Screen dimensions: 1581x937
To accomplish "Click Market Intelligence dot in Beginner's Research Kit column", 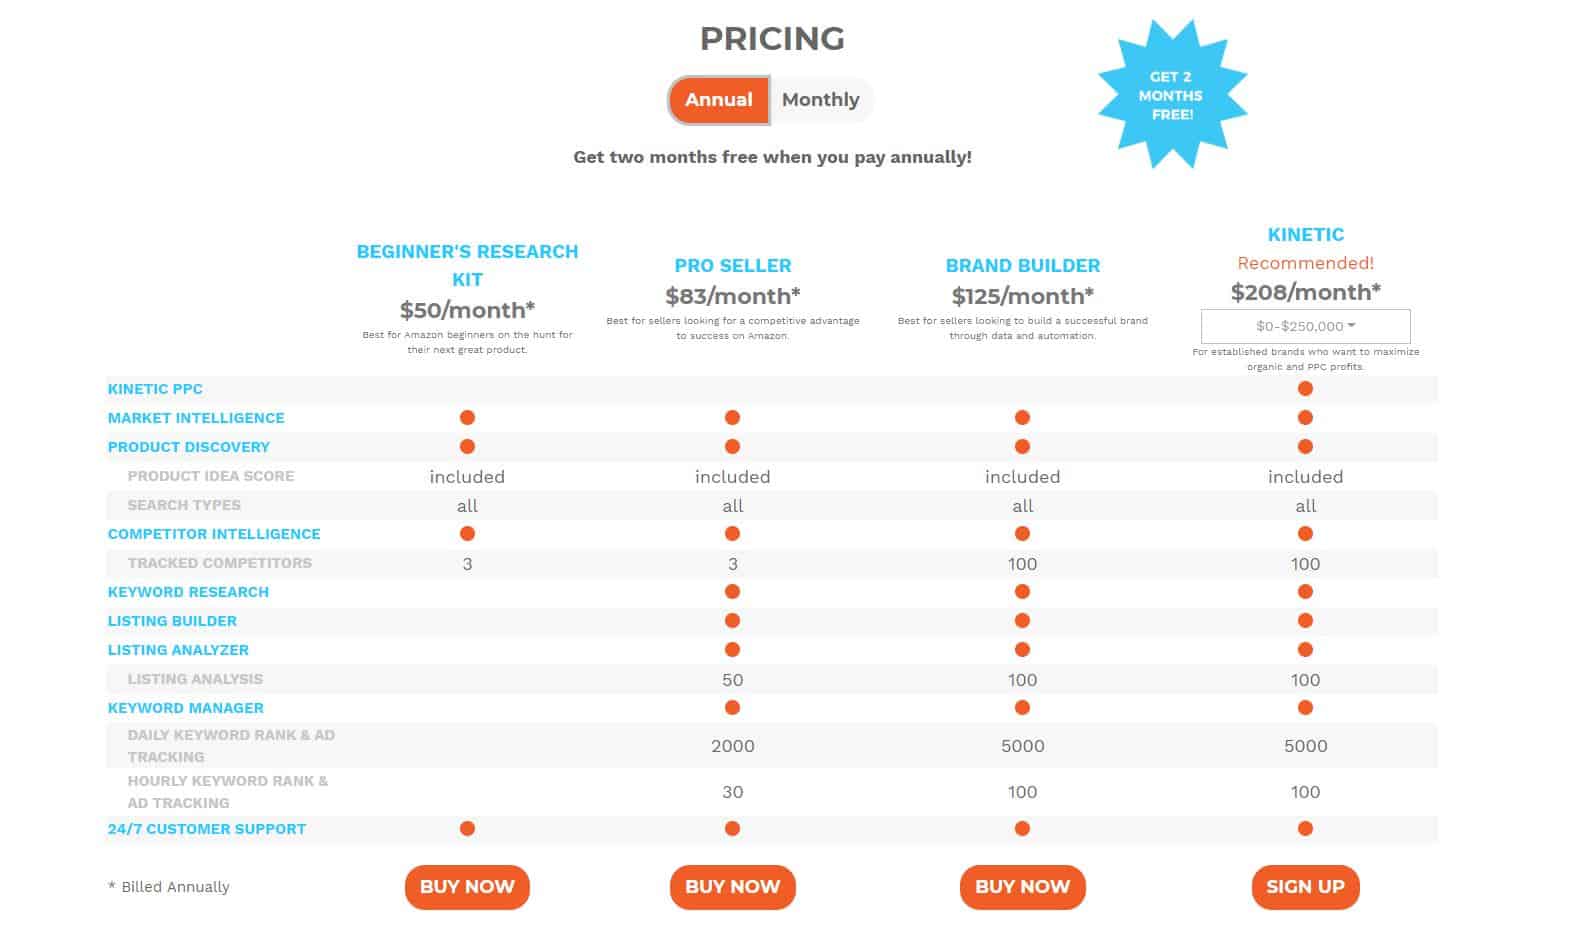I will pos(467,418).
